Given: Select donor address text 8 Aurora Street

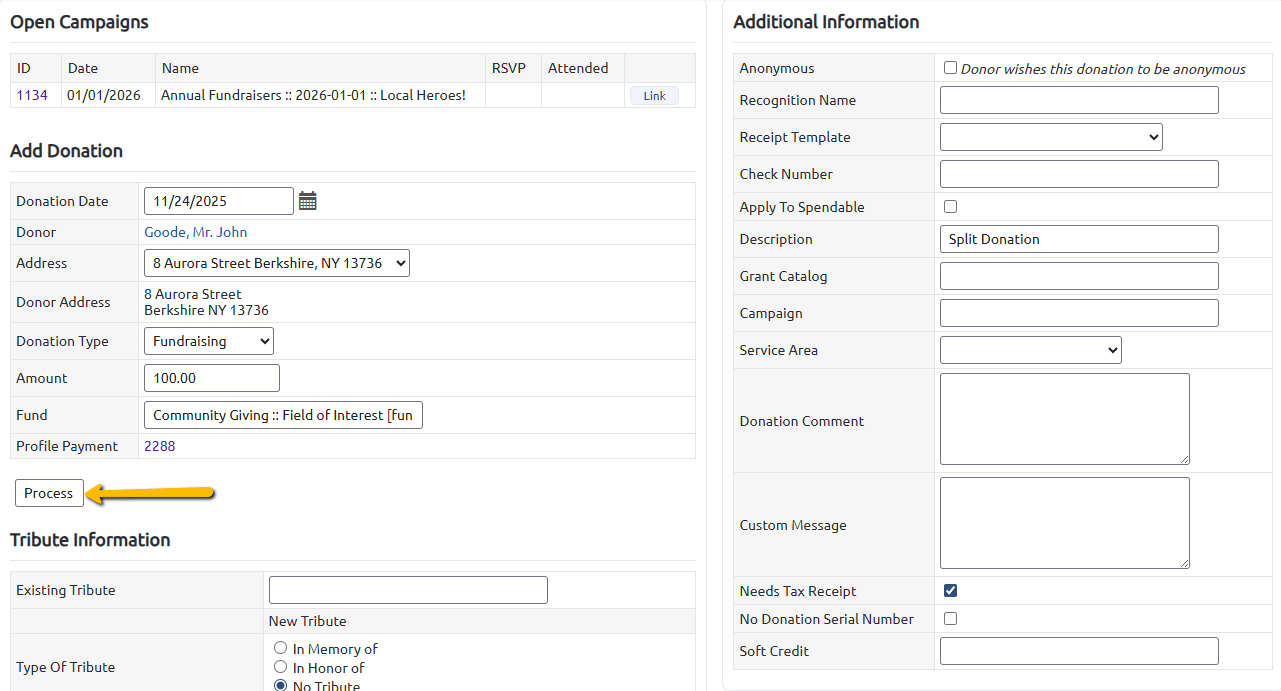Looking at the screenshot, I should 193,294.
